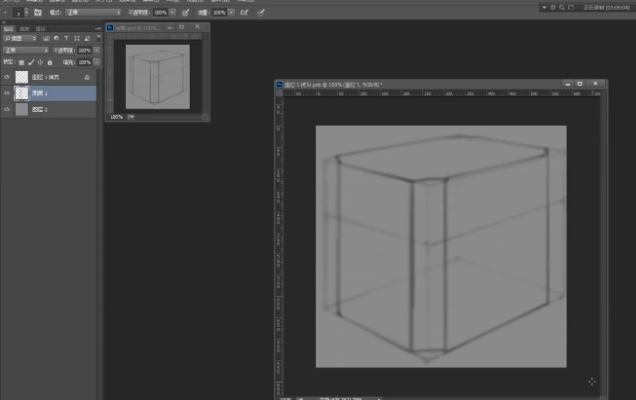Open the layer filter type dropdown

[20, 39]
